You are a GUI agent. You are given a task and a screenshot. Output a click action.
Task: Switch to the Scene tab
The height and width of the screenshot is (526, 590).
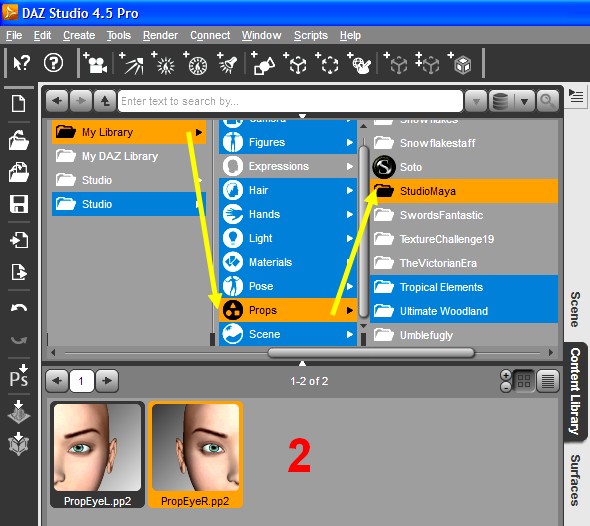tap(575, 309)
